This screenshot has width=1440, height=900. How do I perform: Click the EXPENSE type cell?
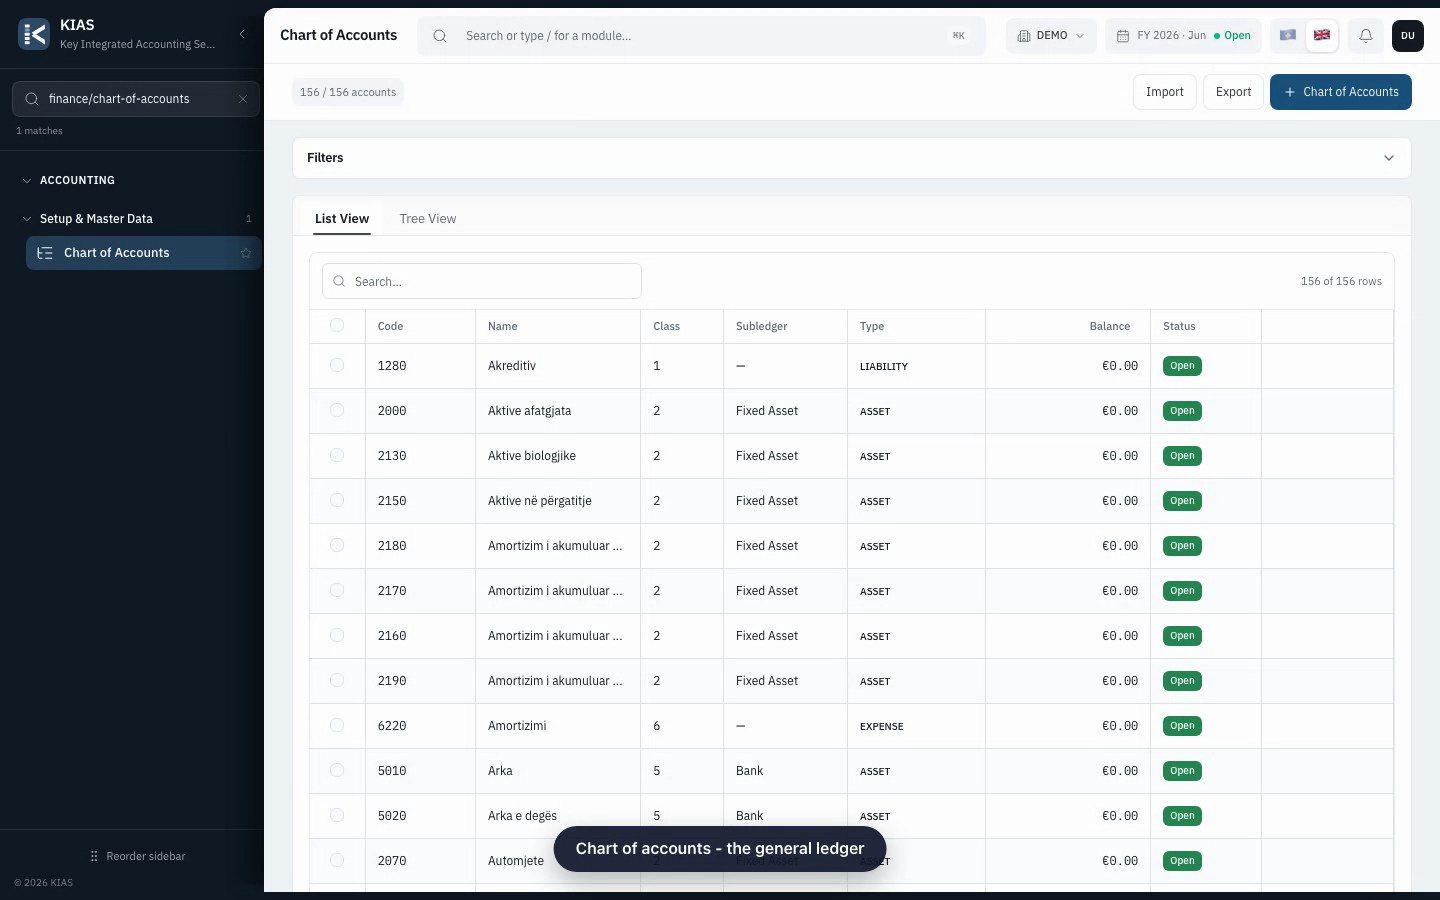[881, 727]
